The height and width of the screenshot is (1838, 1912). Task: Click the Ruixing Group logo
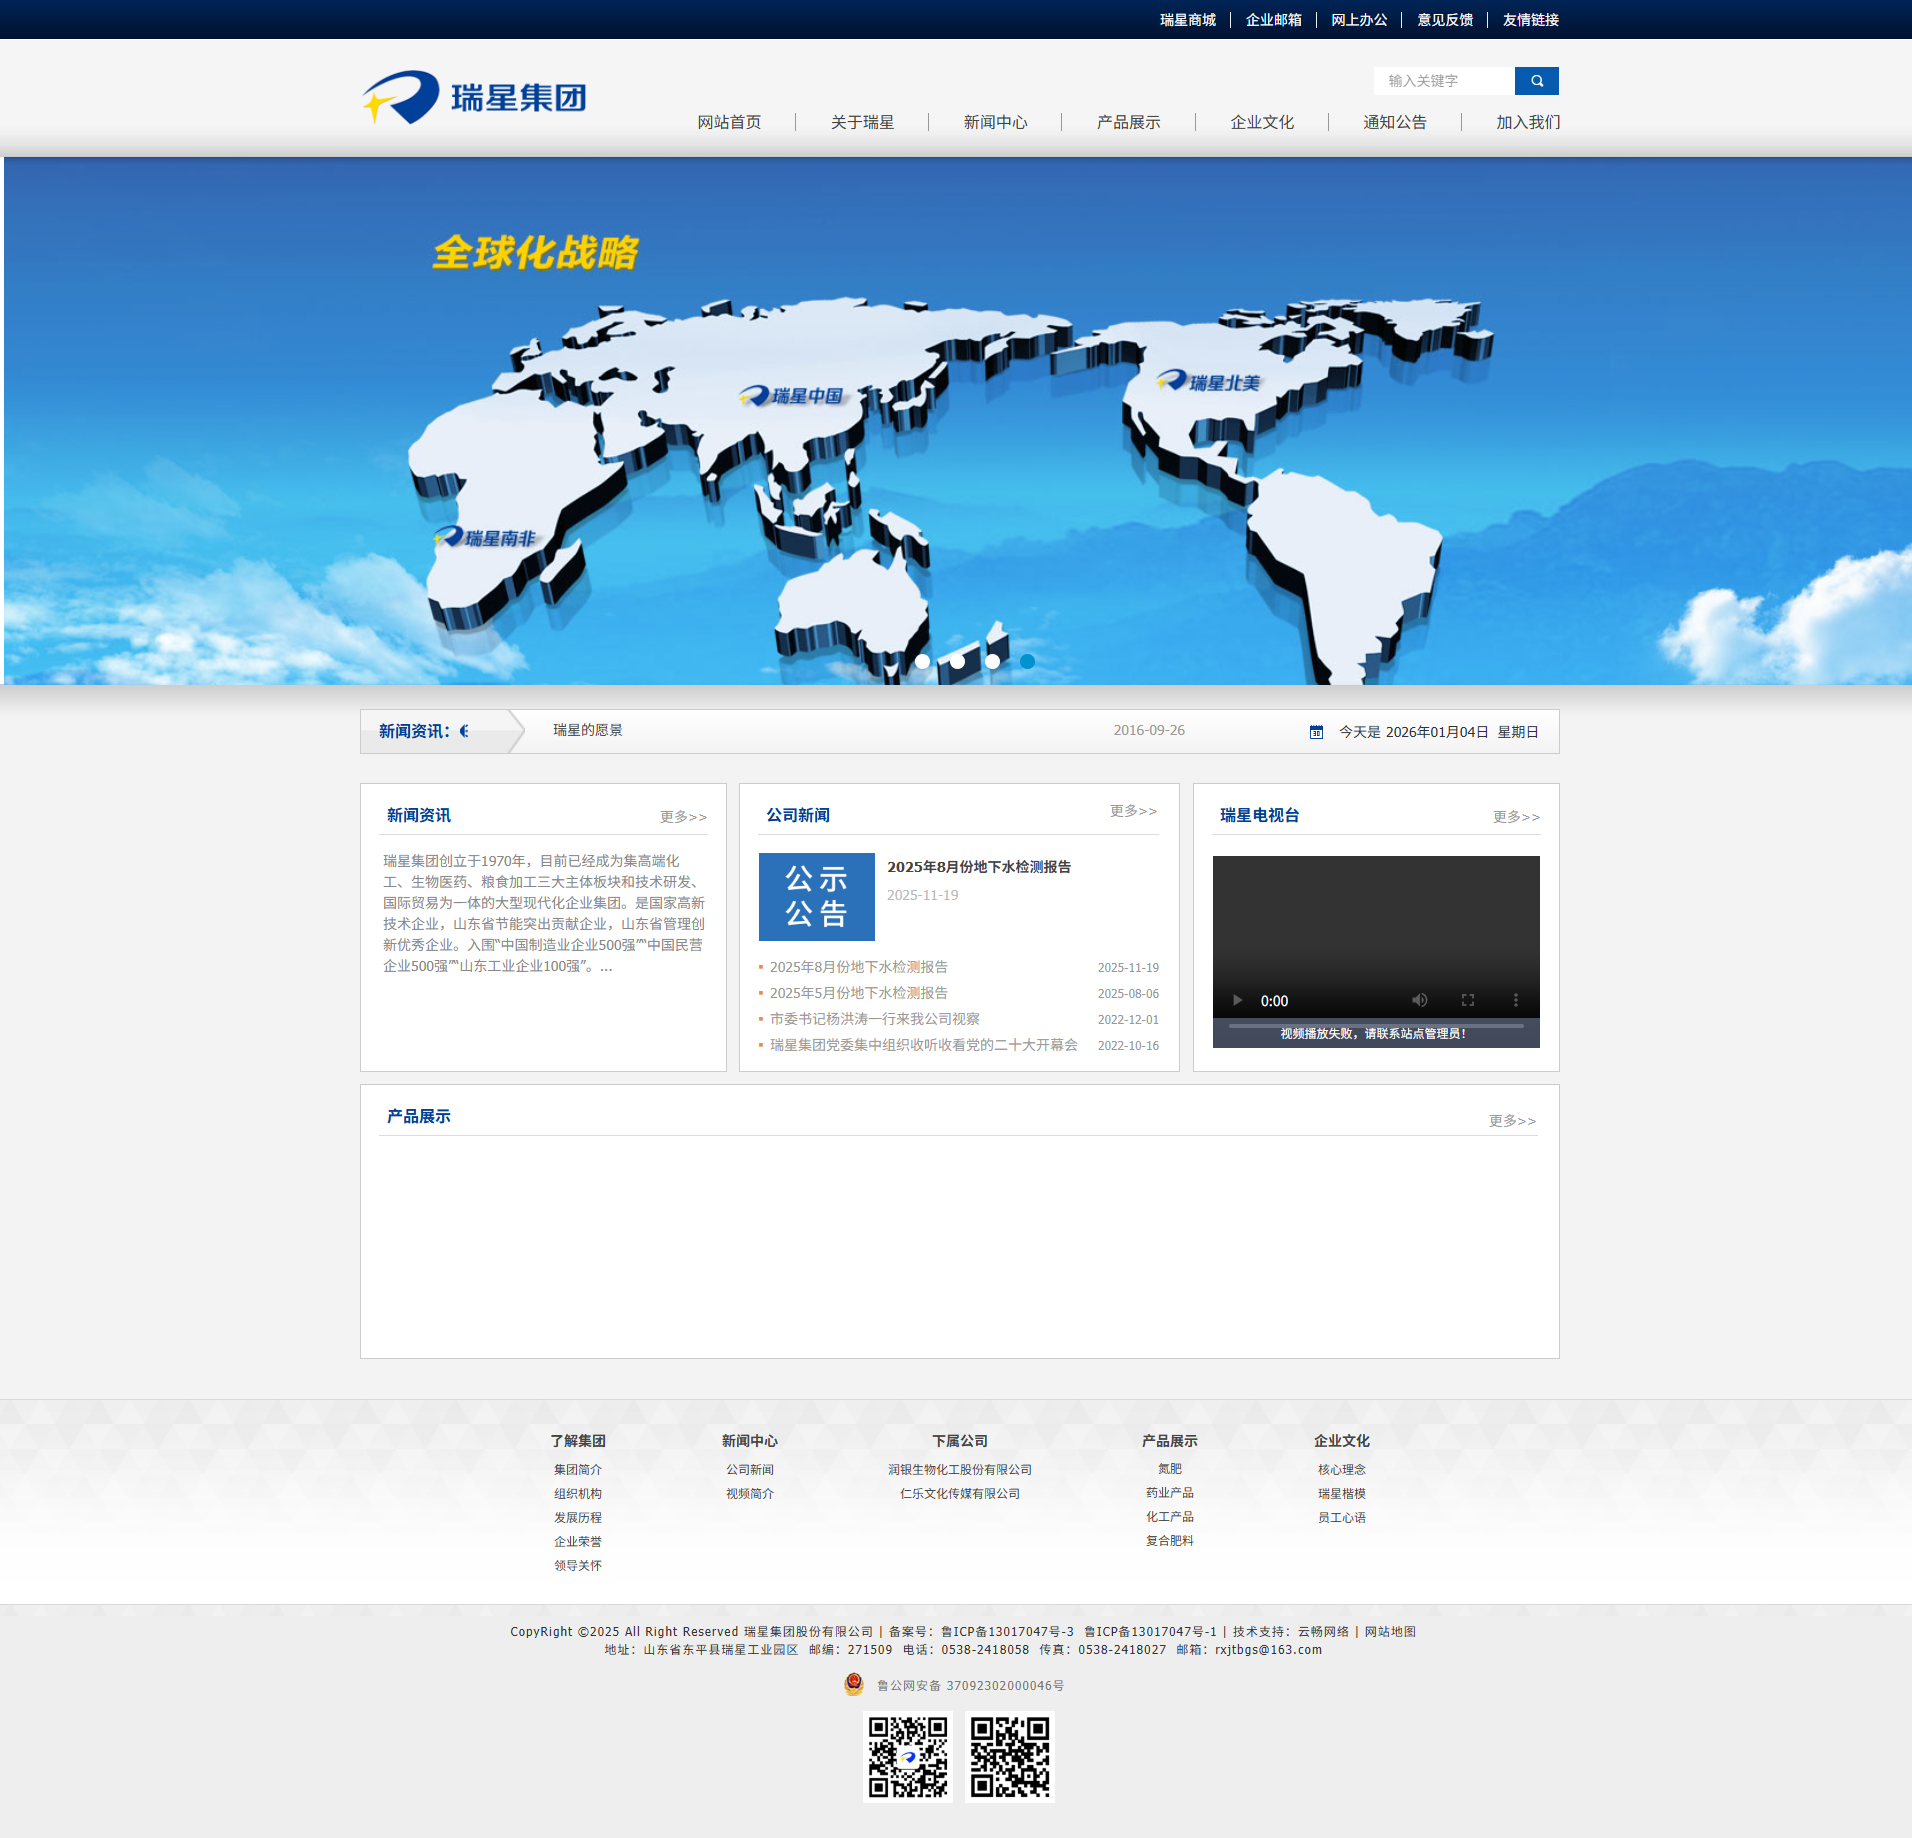[x=474, y=97]
